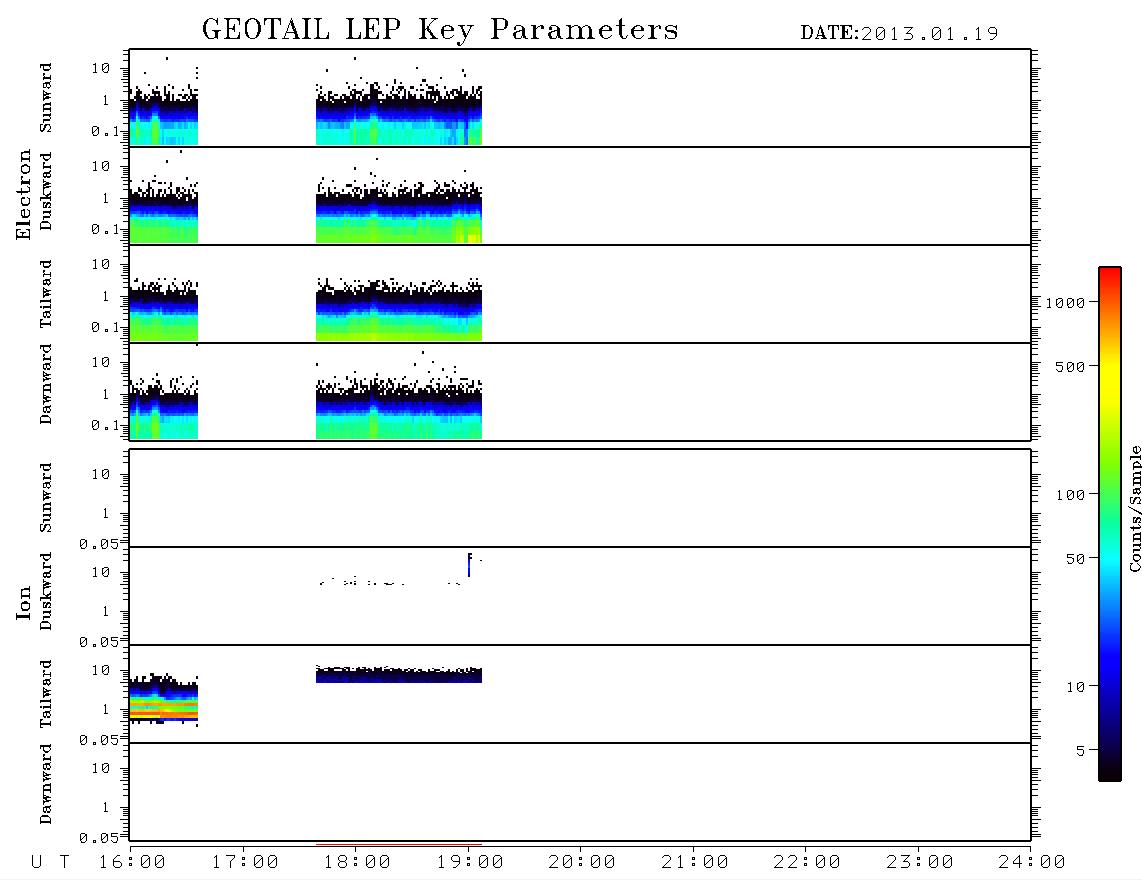Screen dimensions: 1142x880
Task: Select the 24:00 time axis label
Action: [1032, 863]
